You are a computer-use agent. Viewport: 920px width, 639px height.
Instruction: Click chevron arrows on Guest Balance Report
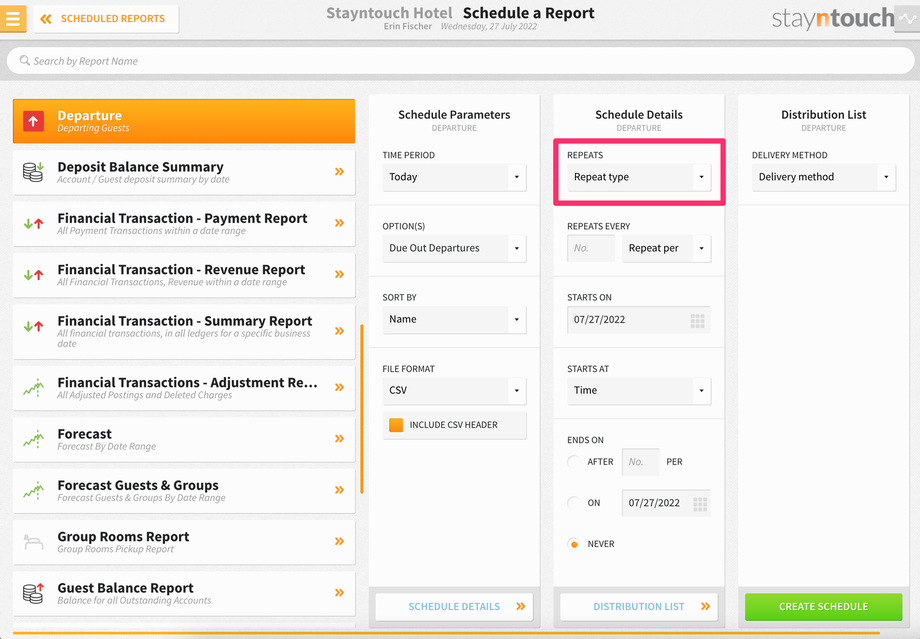pyautogui.click(x=339, y=593)
